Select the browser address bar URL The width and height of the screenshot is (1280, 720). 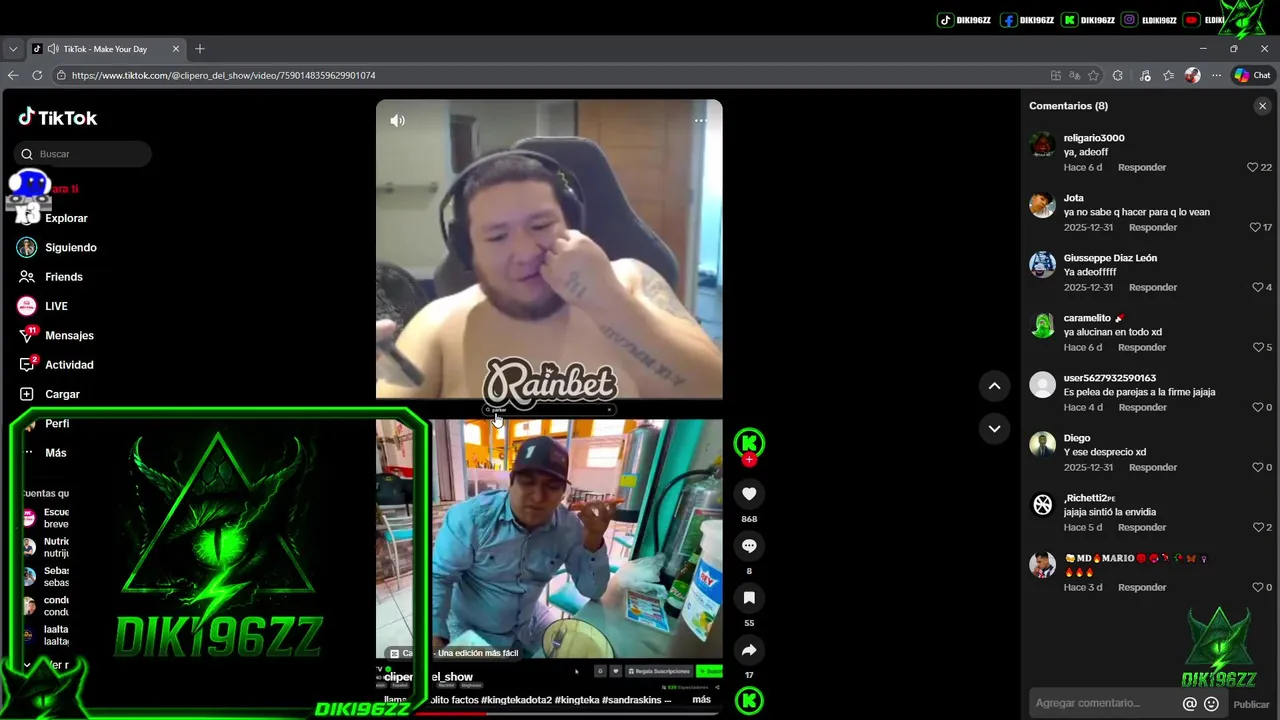pyautogui.click(x=223, y=75)
